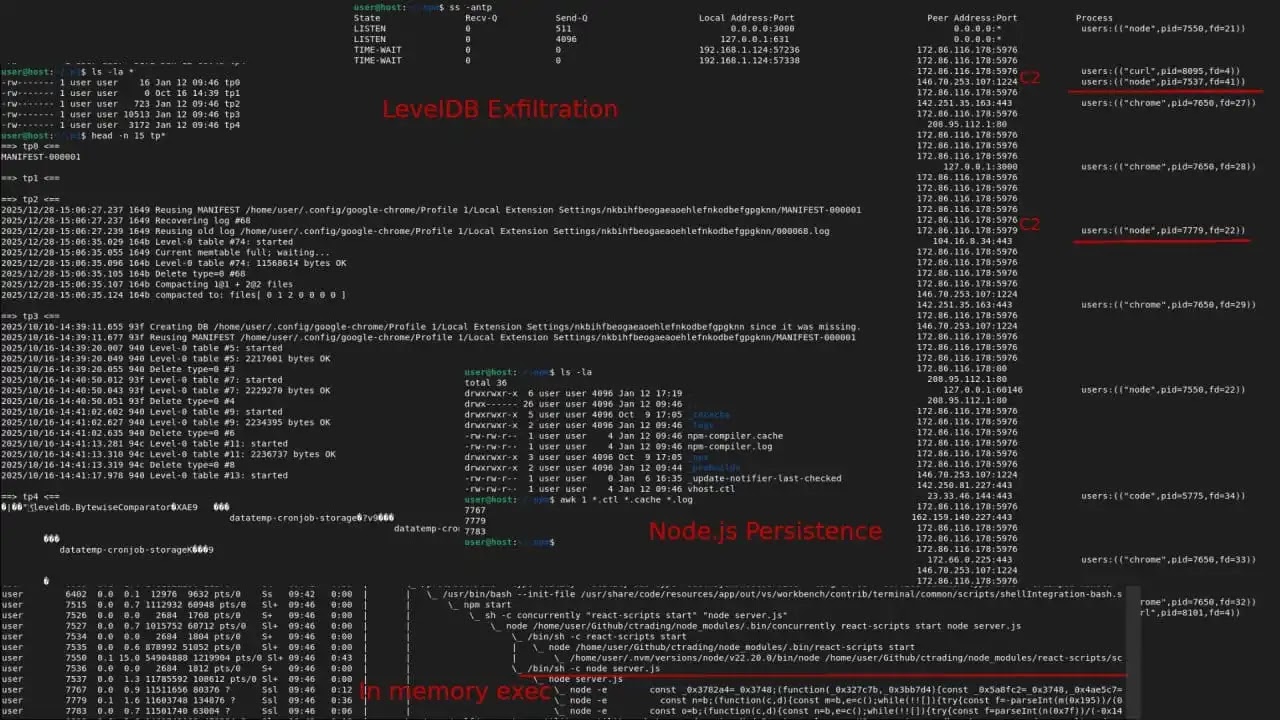This screenshot has width=1280, height=720.
Task: Select the "LevelDB Exfiltration" red annotation
Action: pyautogui.click(x=499, y=109)
